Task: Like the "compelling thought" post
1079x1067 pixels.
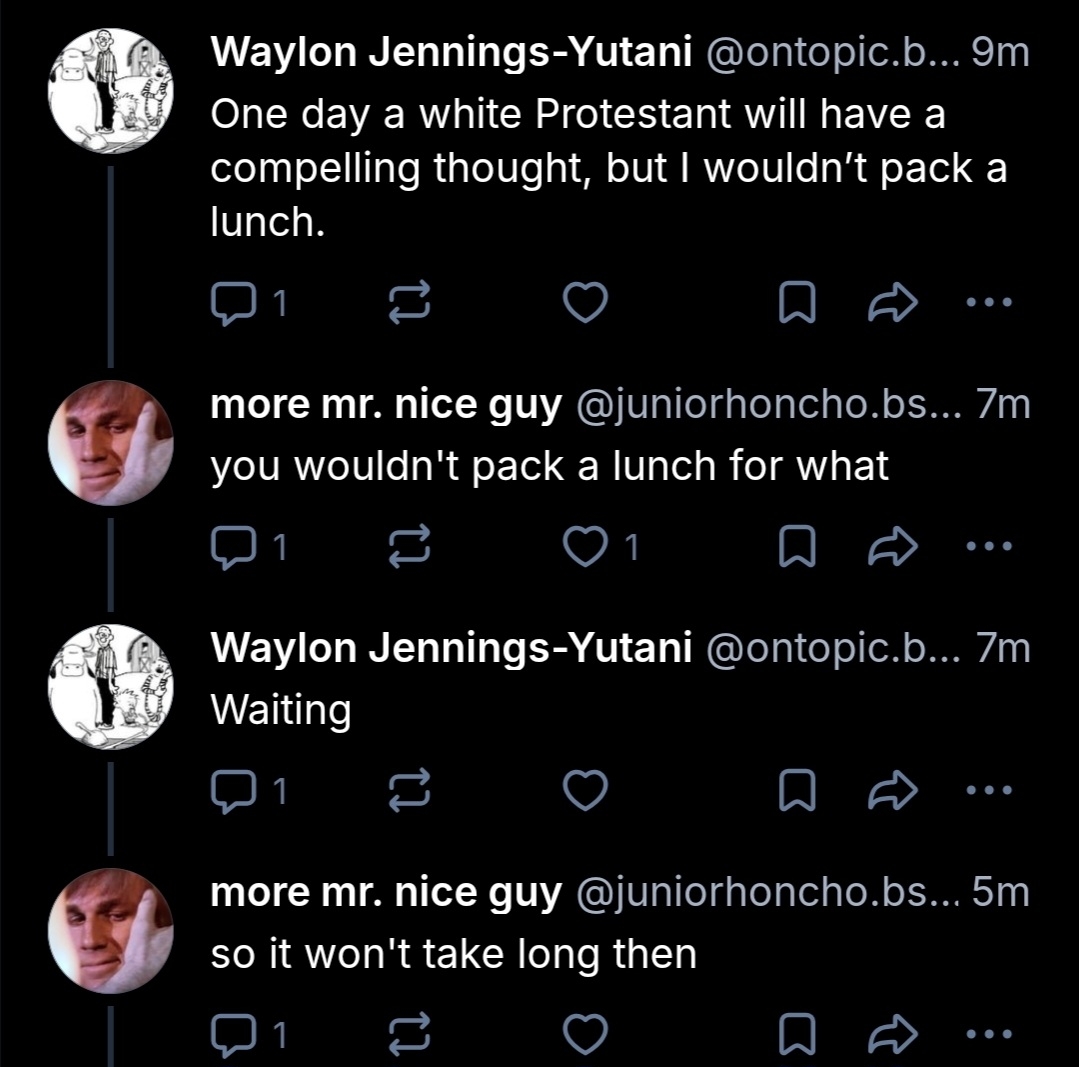Action: coord(587,301)
